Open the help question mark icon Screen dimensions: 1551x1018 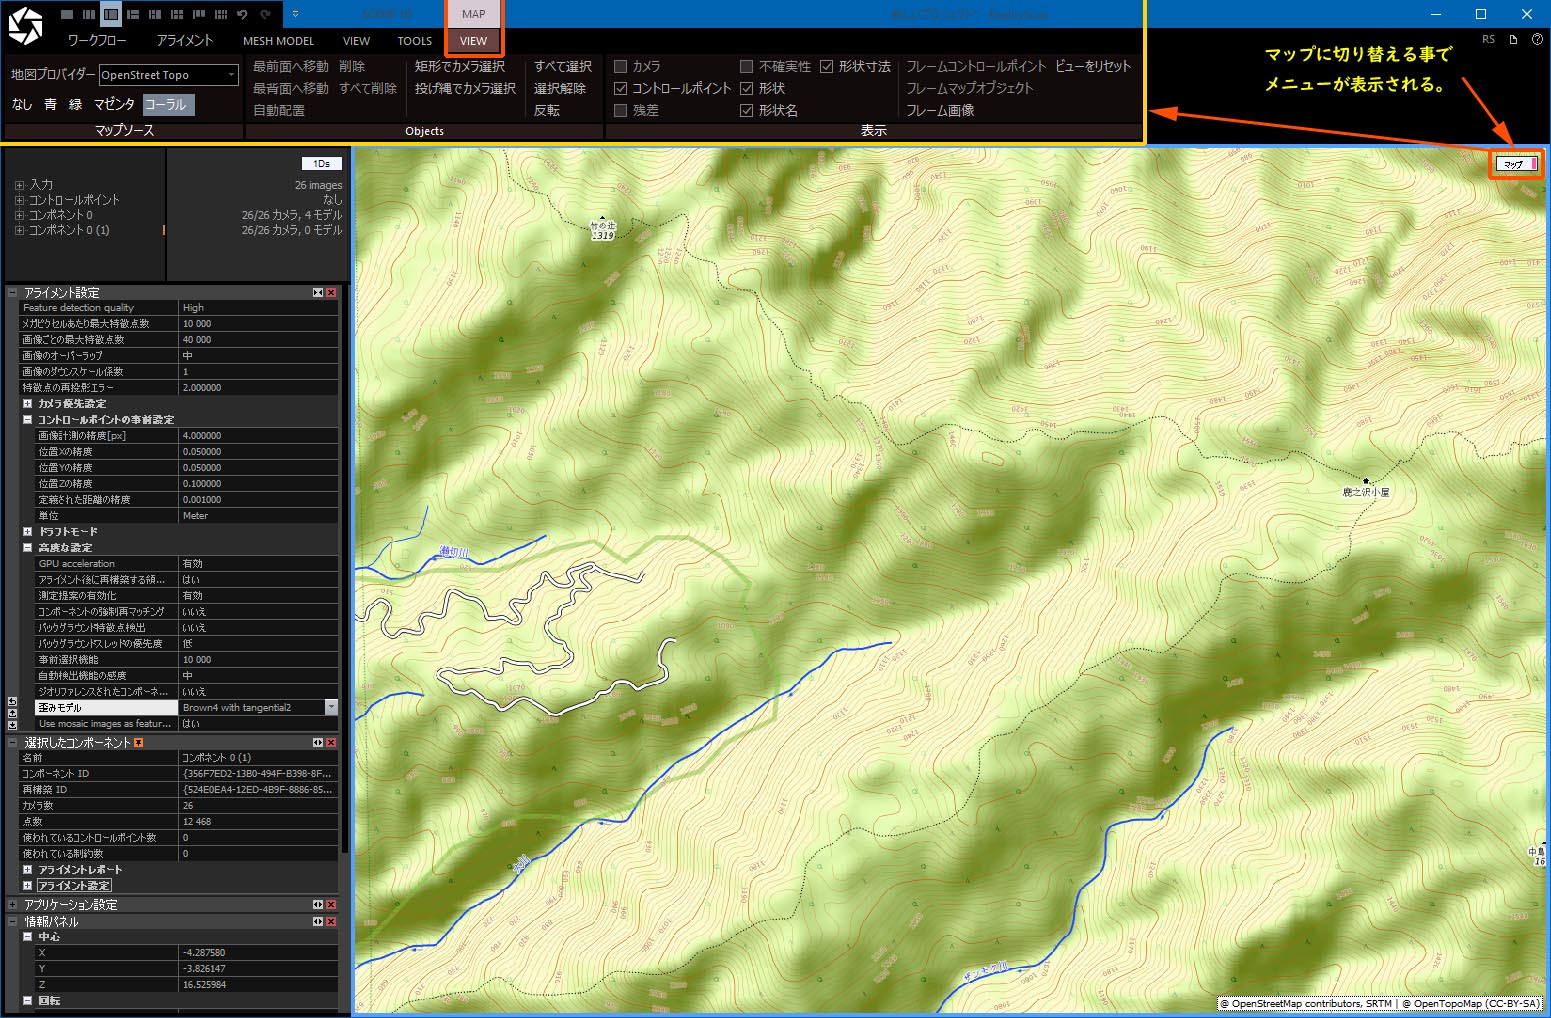tap(1537, 40)
